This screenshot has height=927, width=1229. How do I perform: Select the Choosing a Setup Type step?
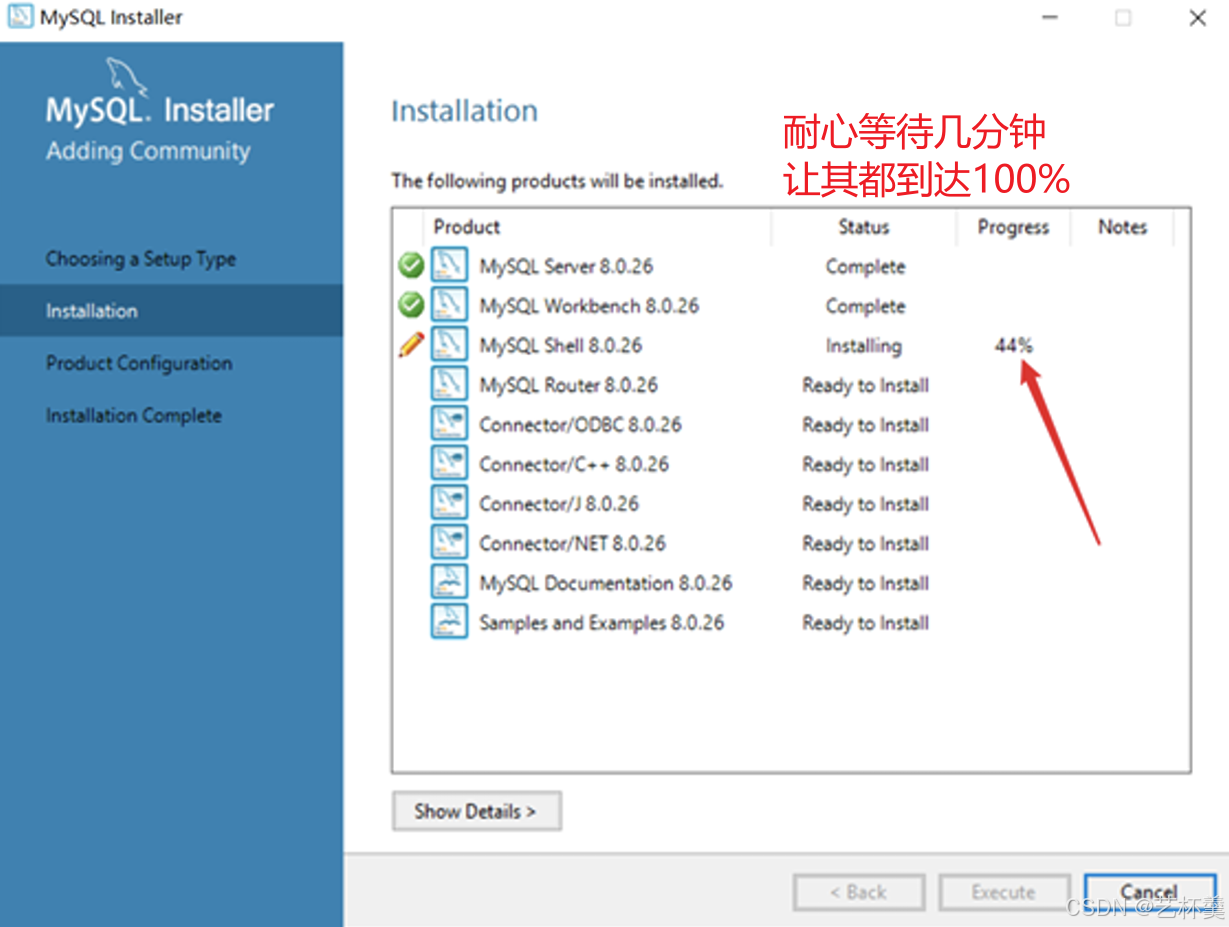click(141, 259)
